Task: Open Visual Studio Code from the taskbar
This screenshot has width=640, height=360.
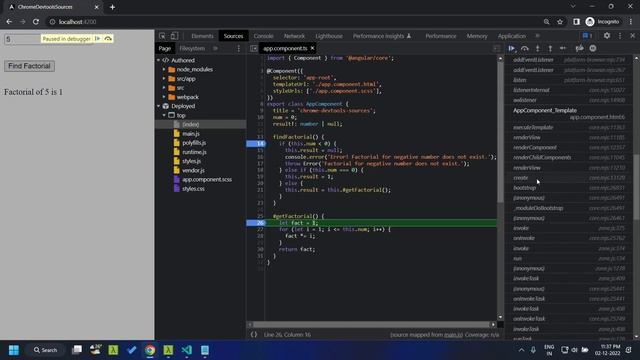Action: [x=187, y=350]
